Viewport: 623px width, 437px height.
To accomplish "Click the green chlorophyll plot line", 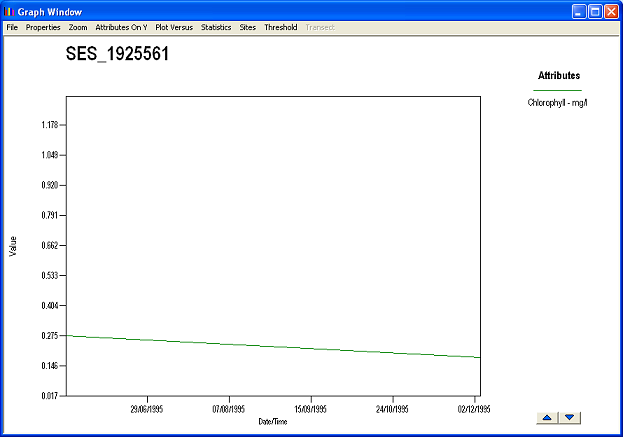I will 270,347.
